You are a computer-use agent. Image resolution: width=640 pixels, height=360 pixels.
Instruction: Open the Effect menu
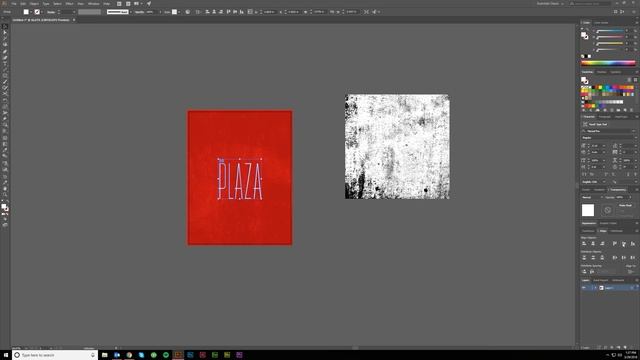69,4
